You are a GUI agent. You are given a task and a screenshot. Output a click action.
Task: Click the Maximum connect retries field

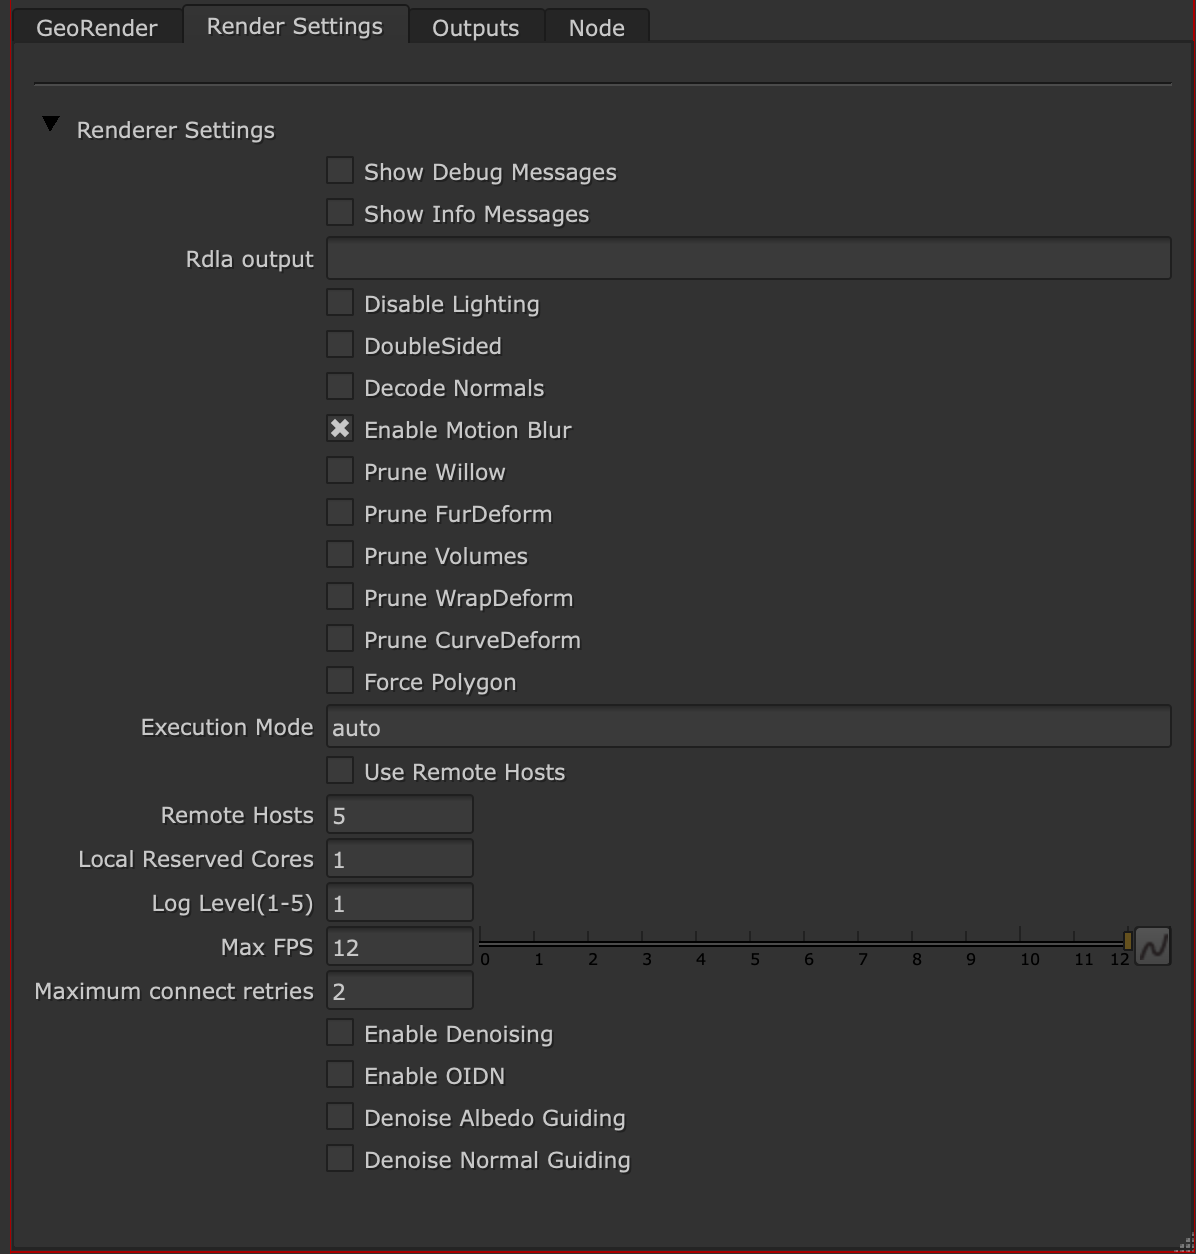tap(400, 991)
